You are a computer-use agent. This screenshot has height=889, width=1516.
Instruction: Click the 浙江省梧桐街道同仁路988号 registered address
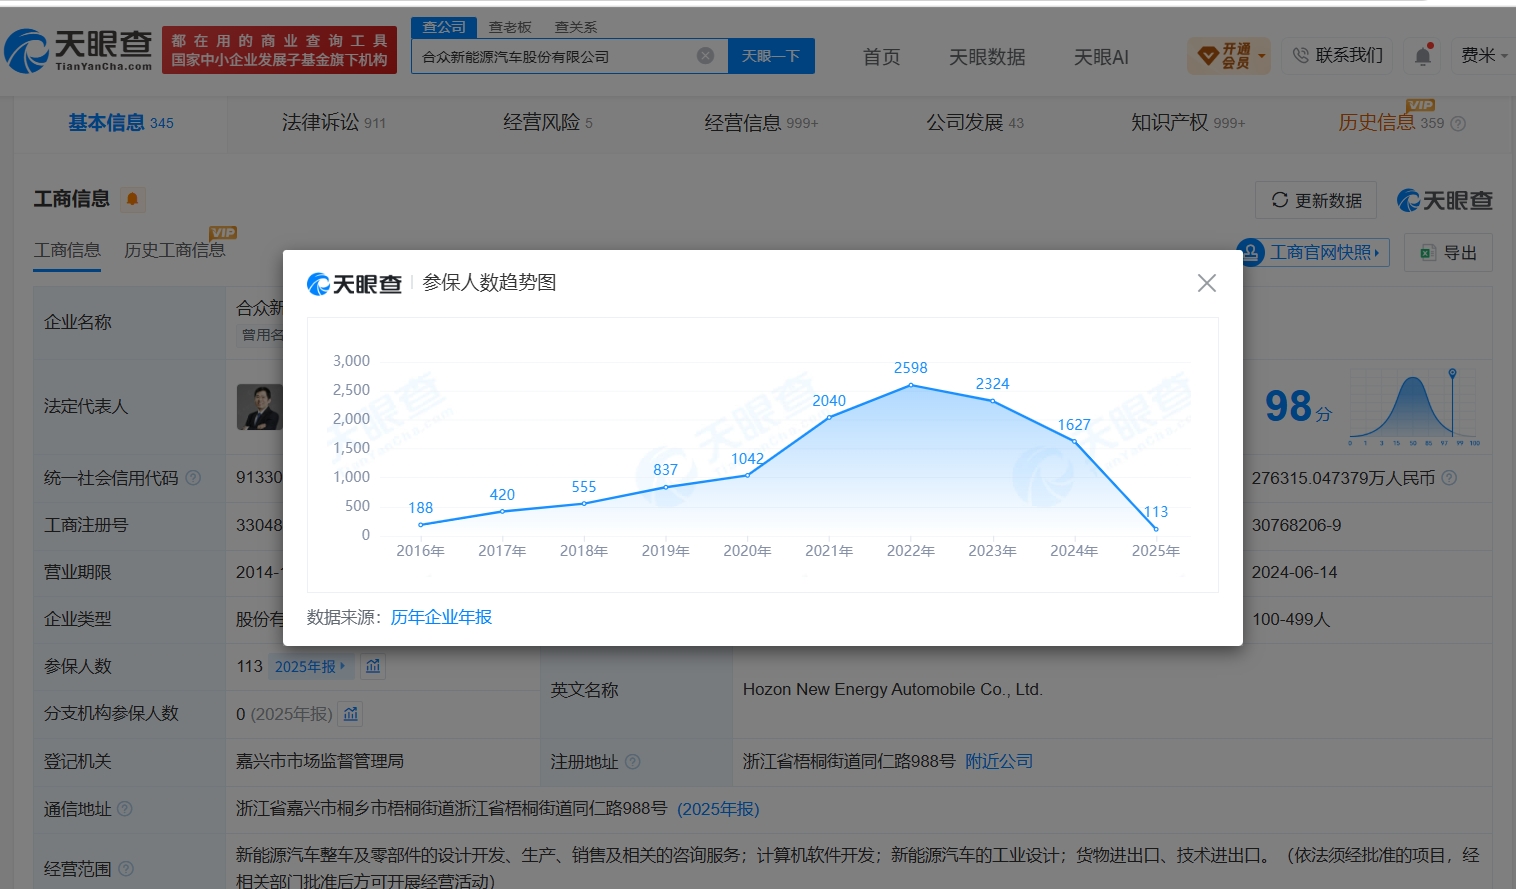tap(849, 762)
